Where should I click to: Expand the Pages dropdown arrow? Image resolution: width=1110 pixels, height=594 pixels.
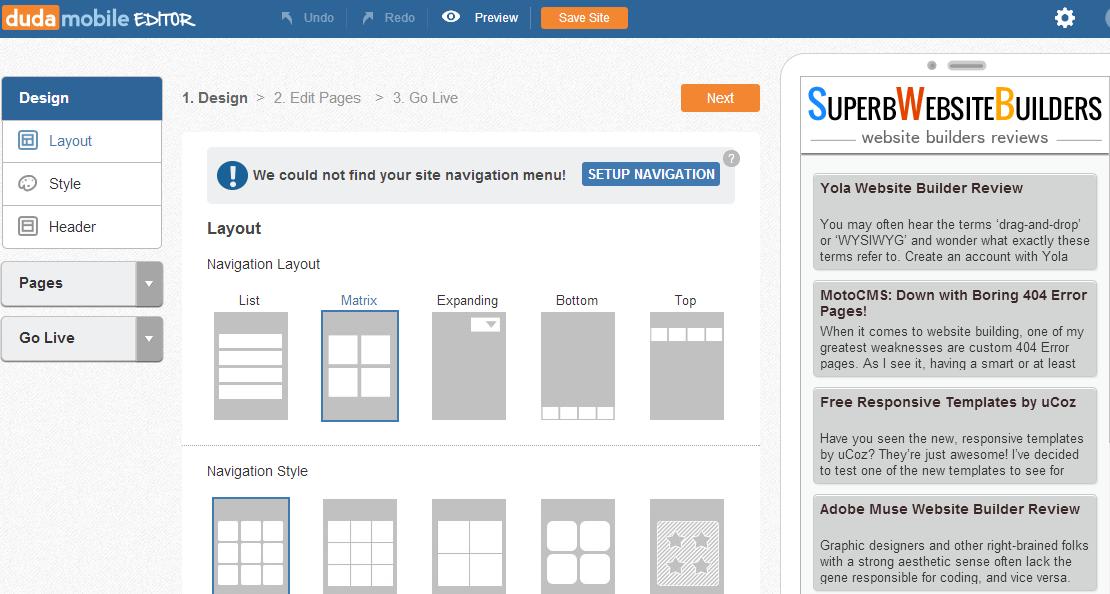pyautogui.click(x=149, y=283)
